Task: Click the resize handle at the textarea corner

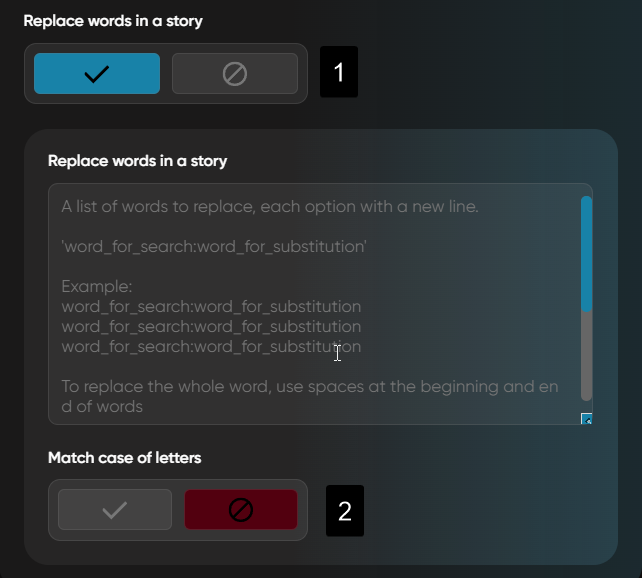Action: [587, 419]
